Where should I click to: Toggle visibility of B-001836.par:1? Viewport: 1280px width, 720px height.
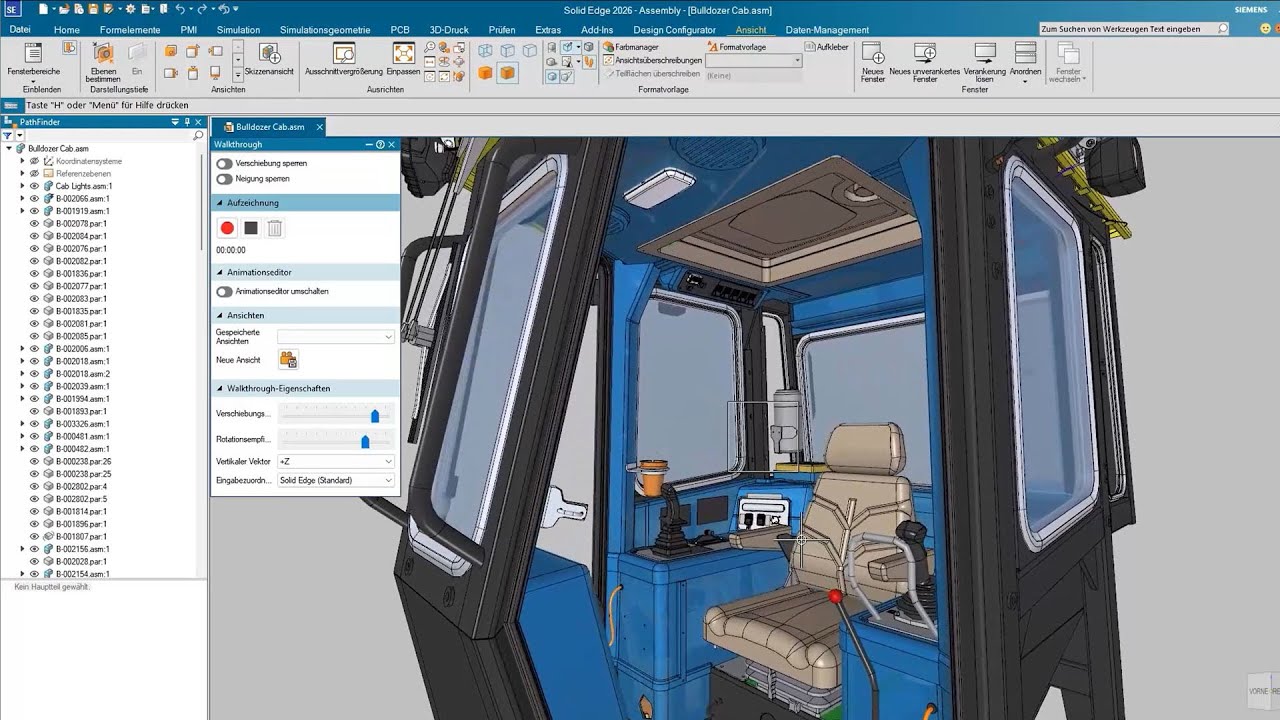34,274
